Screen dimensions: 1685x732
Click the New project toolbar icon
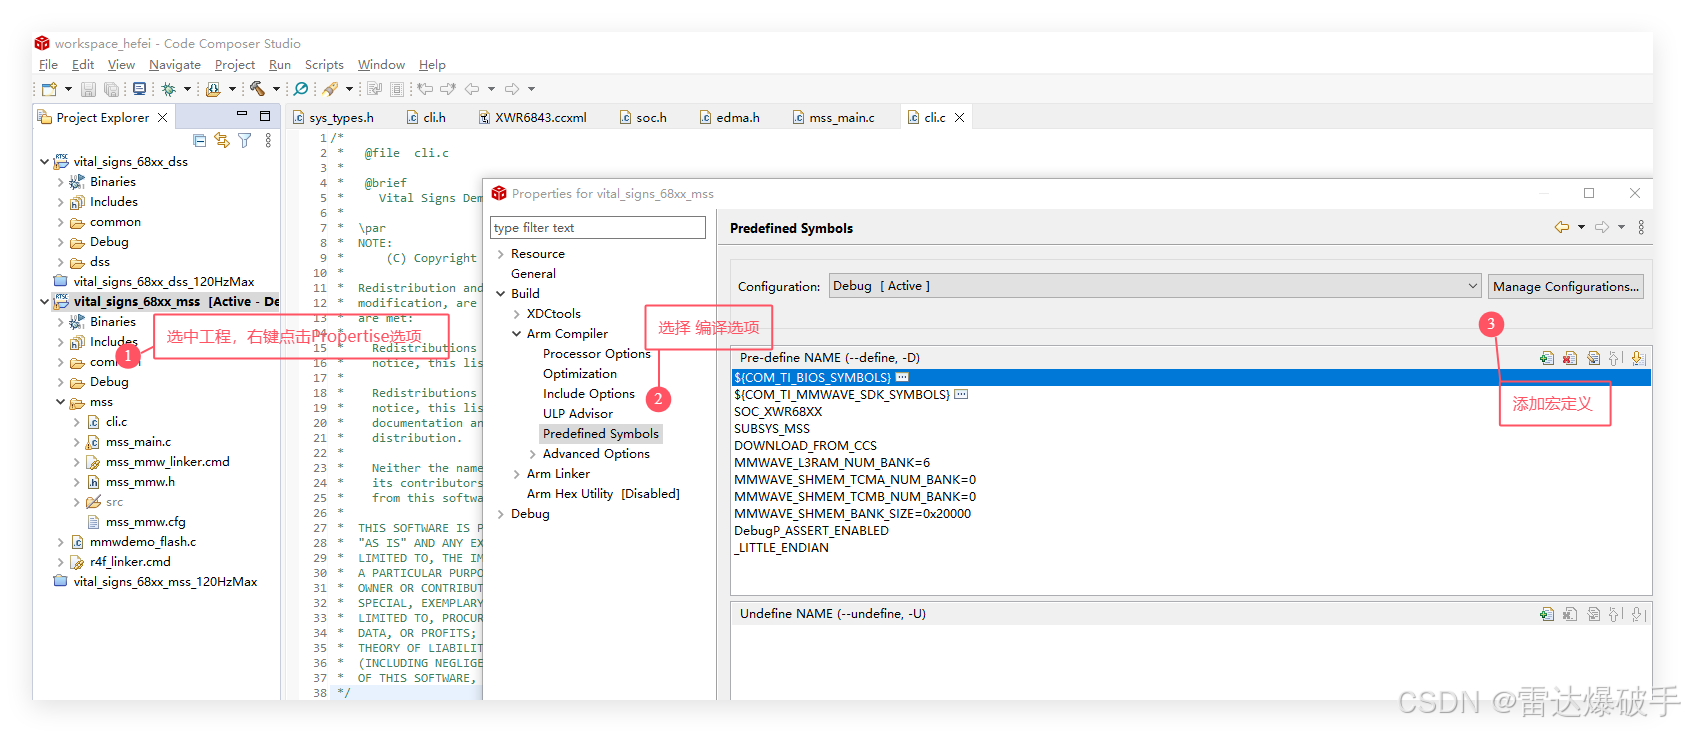tap(49, 89)
